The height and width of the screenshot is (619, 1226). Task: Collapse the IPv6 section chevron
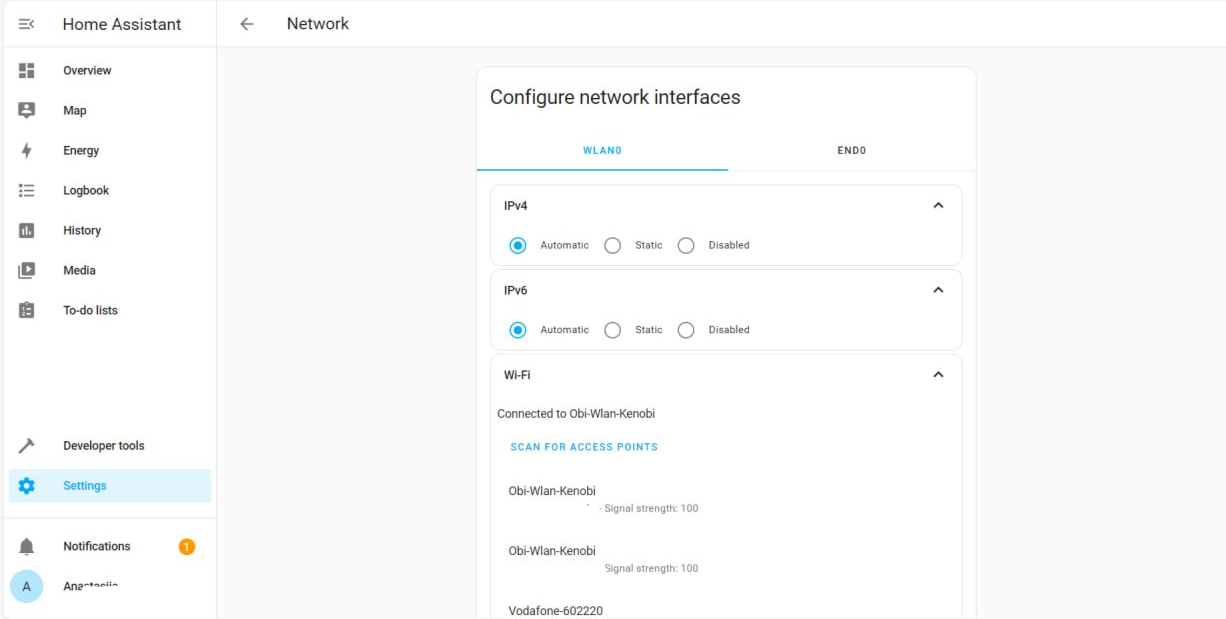[938, 290]
